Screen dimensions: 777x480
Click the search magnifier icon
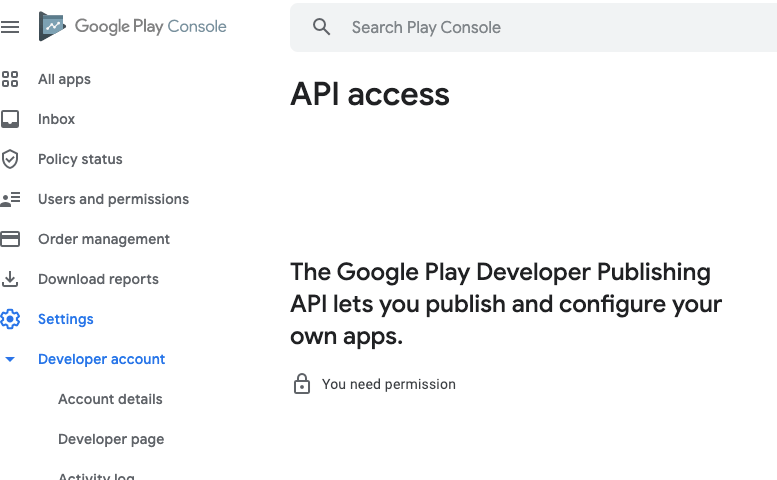click(322, 27)
